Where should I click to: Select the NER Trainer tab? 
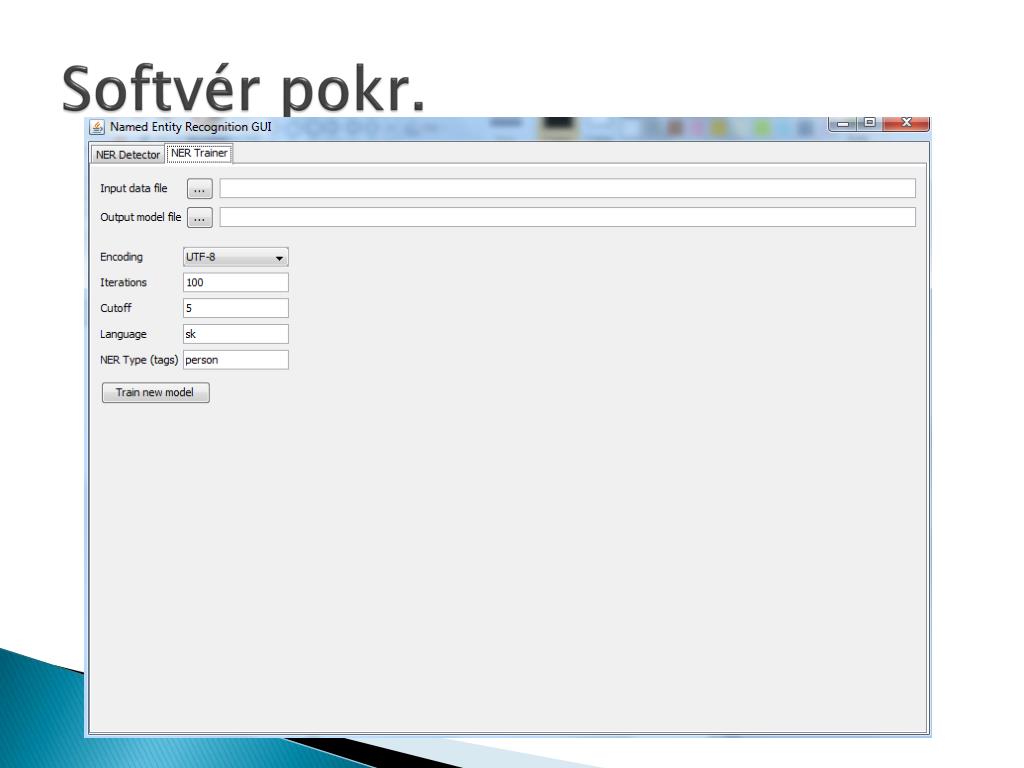tap(199, 153)
